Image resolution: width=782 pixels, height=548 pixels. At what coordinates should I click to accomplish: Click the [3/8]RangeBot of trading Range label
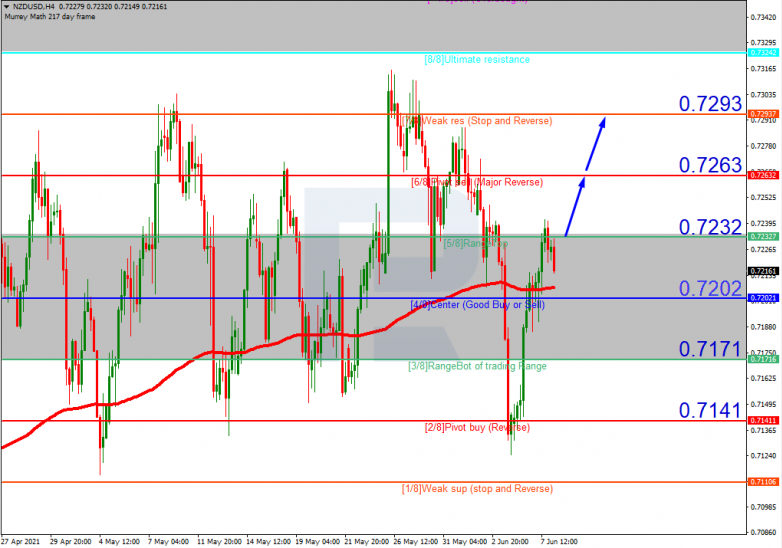pos(477,366)
